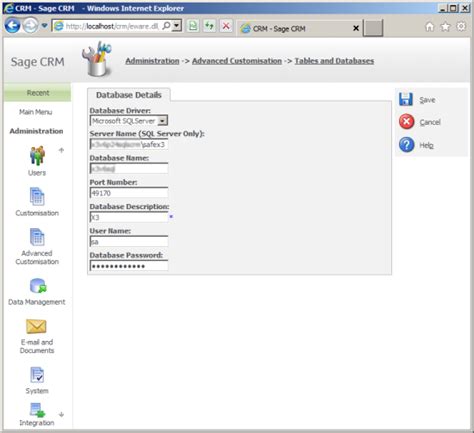Click the Save floppy disk icon
This screenshot has height=433, width=474.
[x=406, y=99]
